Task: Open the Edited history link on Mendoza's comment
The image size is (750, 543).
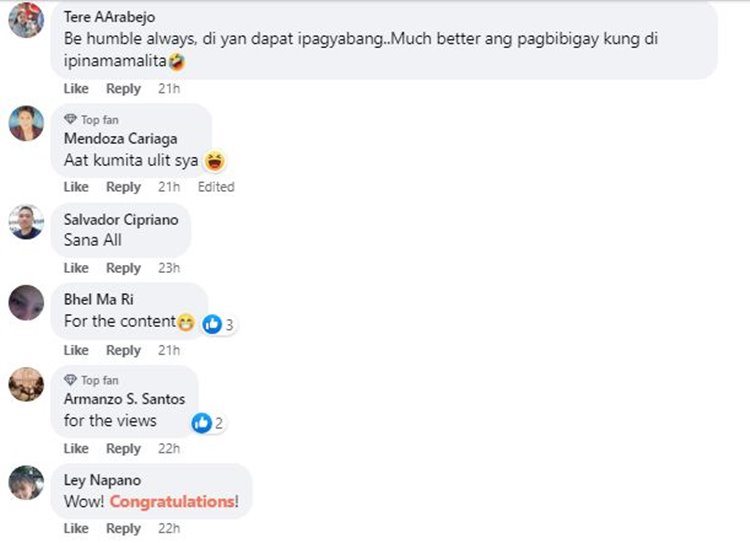Action: pyautogui.click(x=216, y=187)
